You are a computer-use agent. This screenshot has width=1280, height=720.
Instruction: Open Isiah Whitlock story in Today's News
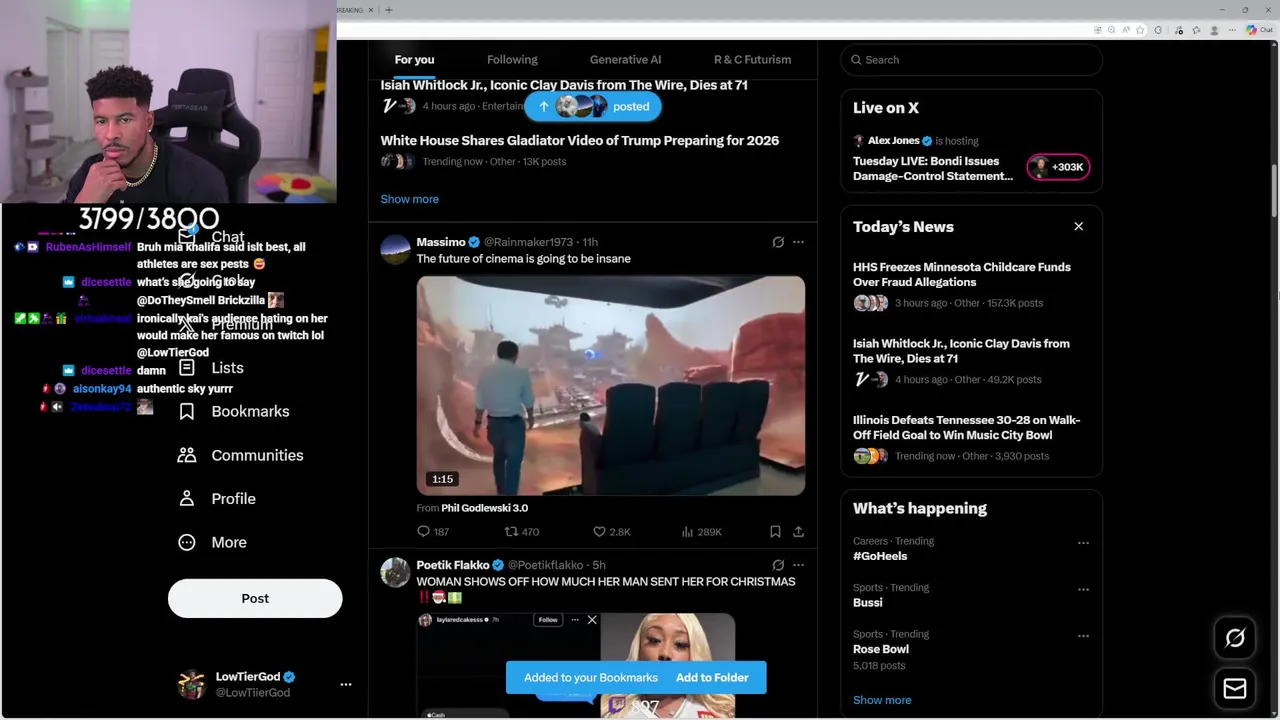click(x=961, y=351)
